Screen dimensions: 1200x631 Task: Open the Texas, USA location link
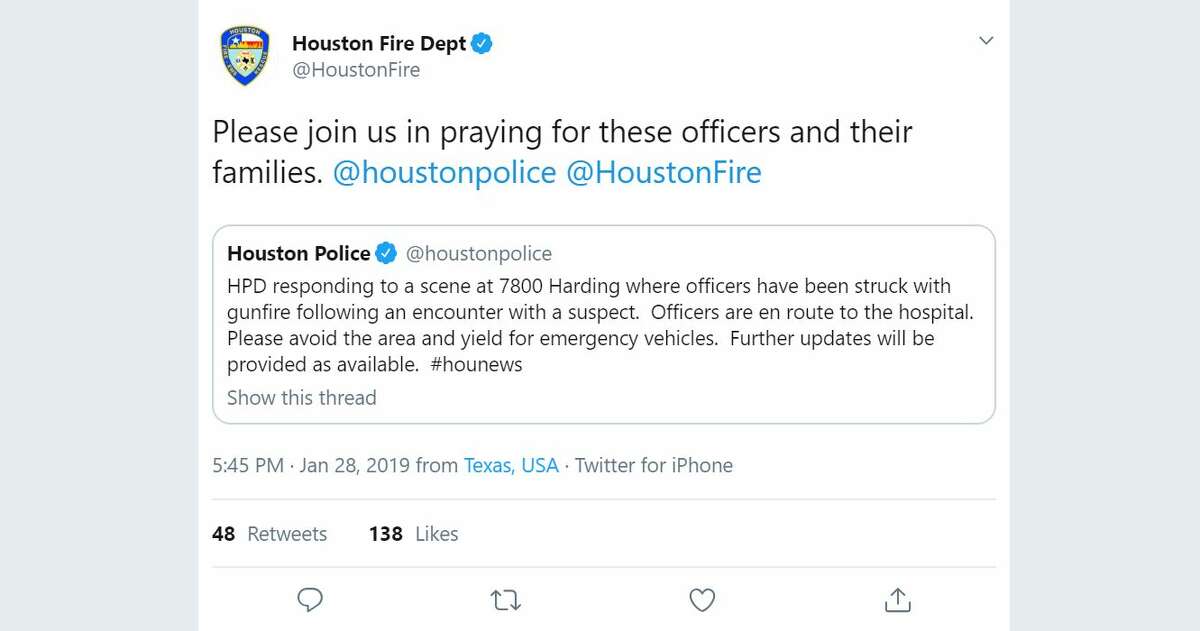pyautogui.click(x=511, y=465)
